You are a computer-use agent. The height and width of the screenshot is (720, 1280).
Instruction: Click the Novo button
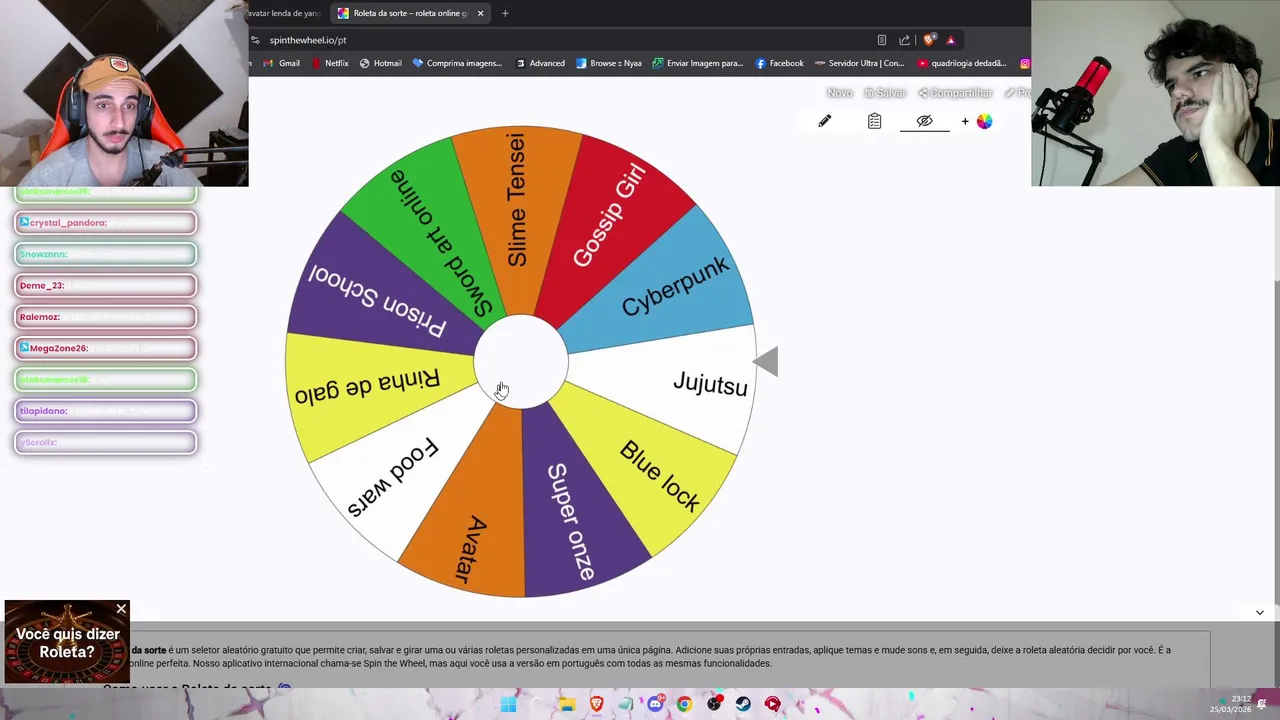click(x=840, y=93)
